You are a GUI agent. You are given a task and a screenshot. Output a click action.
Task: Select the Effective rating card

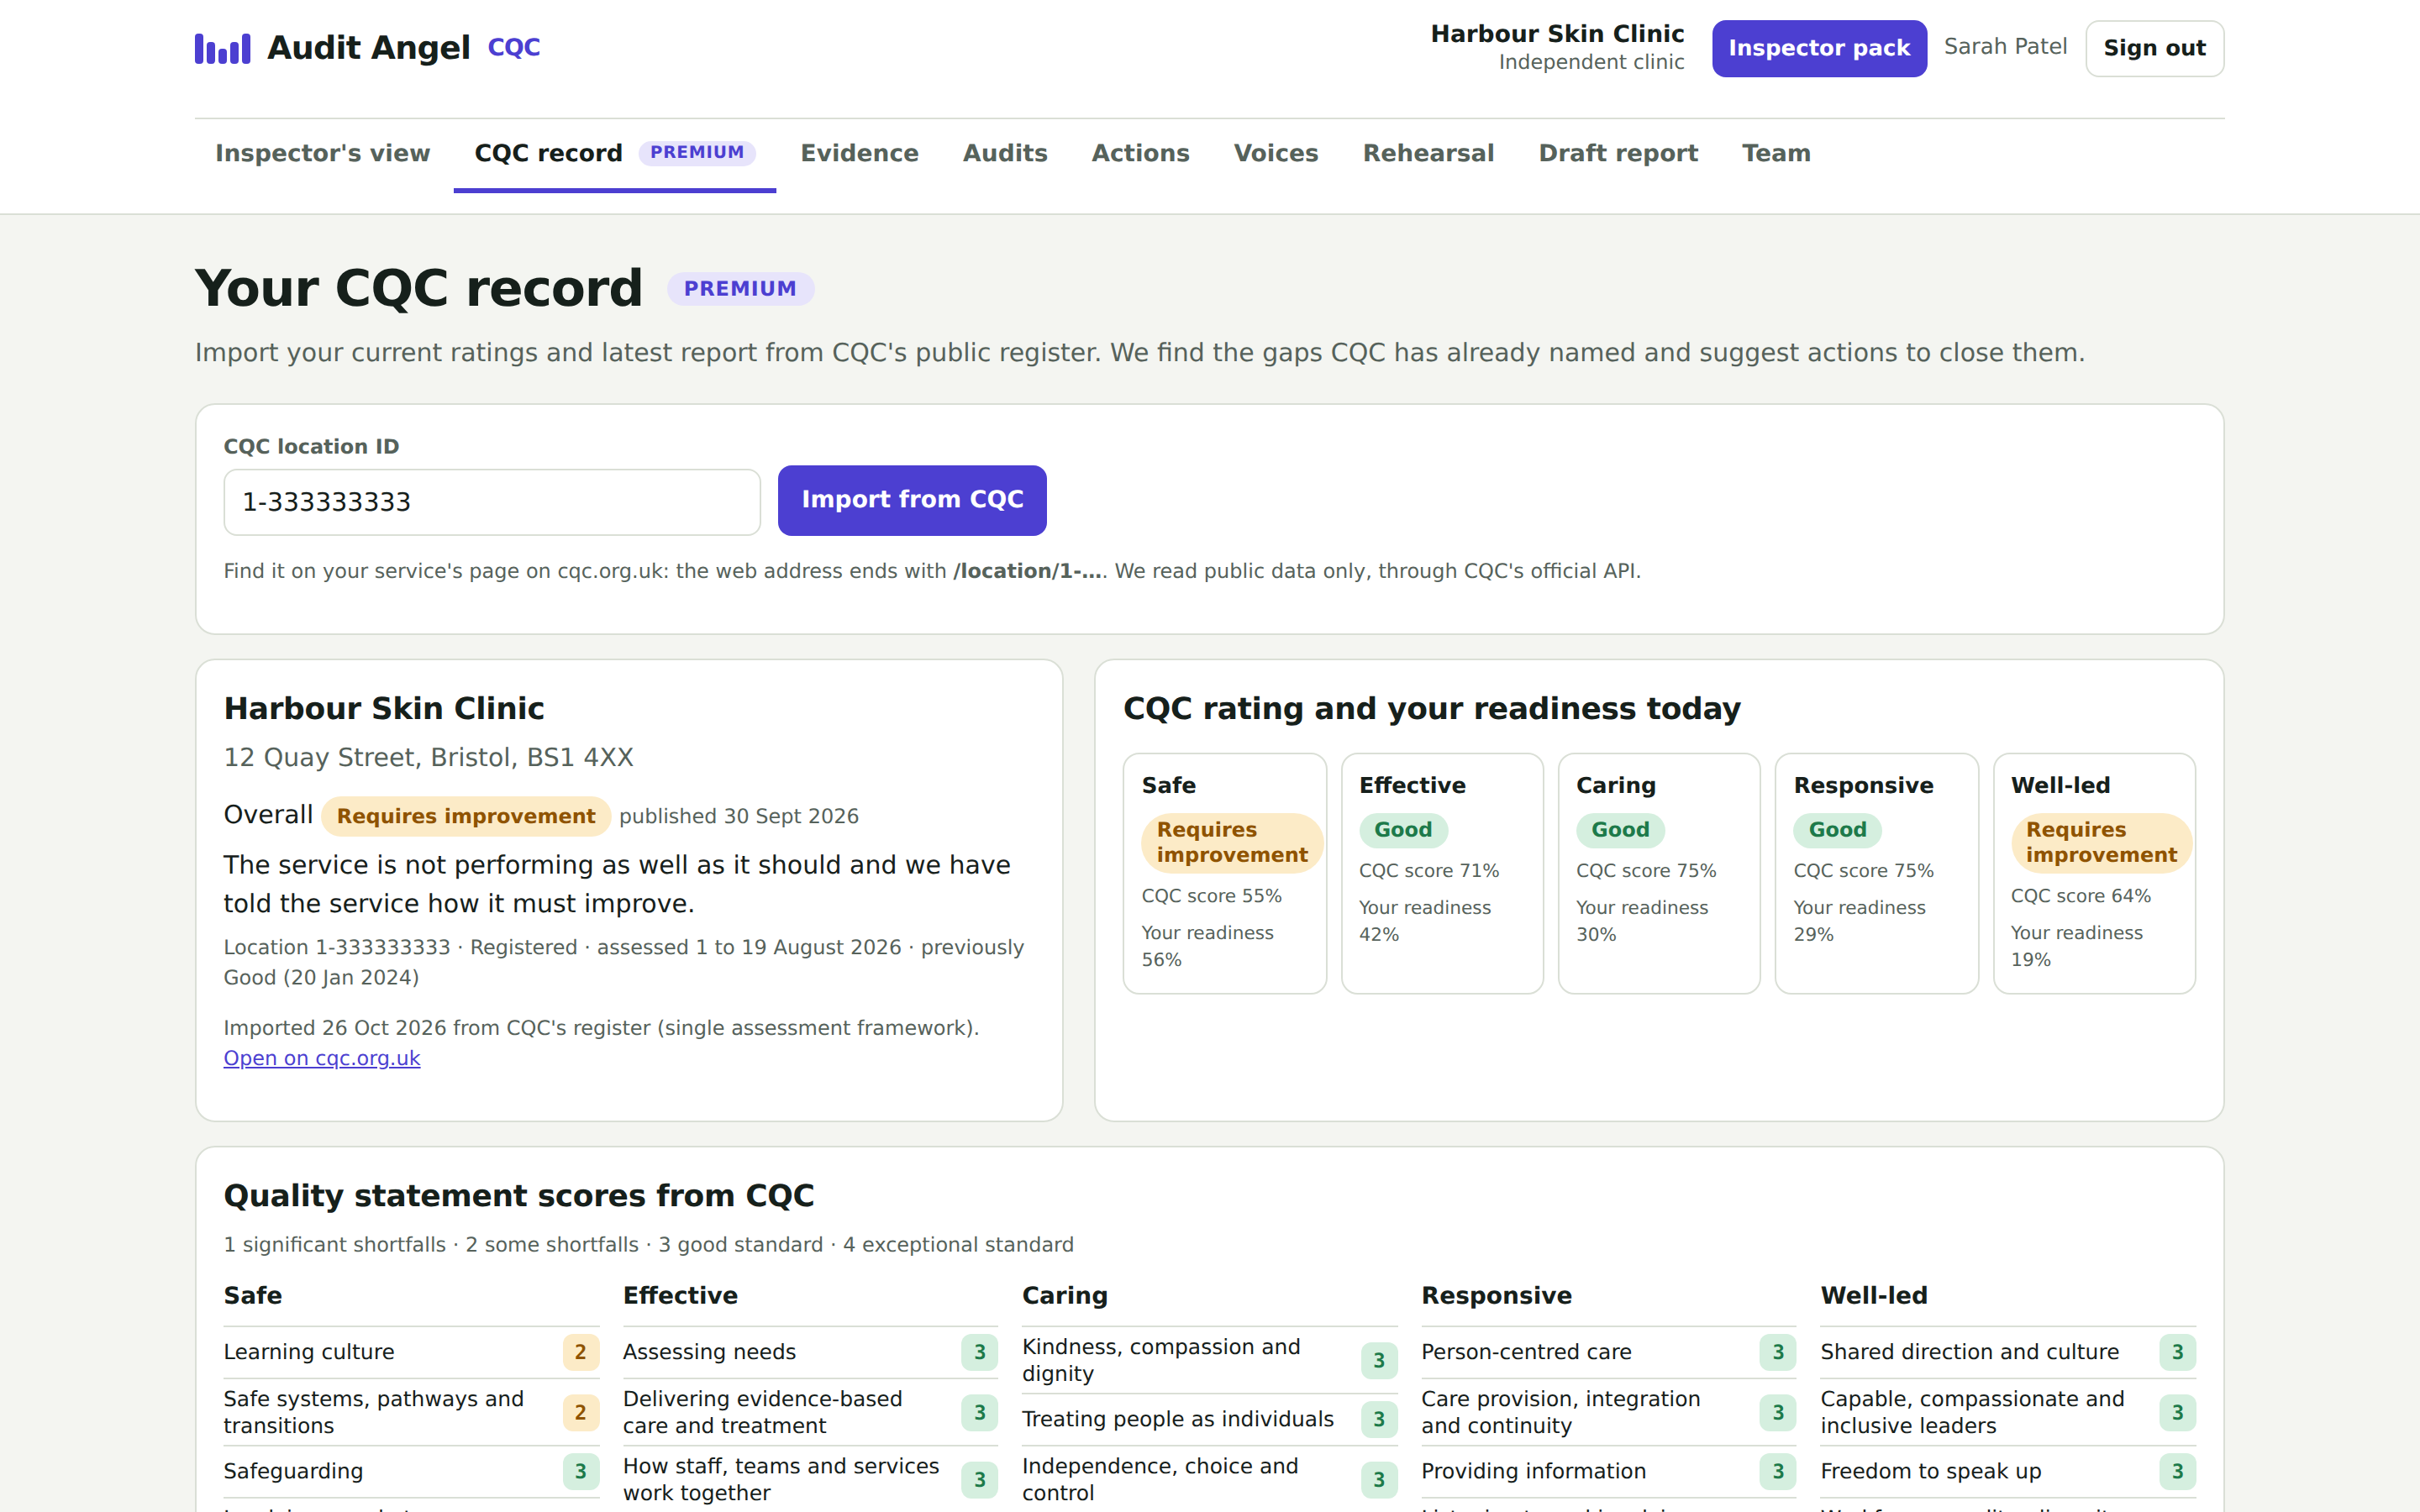pyautogui.click(x=1442, y=873)
